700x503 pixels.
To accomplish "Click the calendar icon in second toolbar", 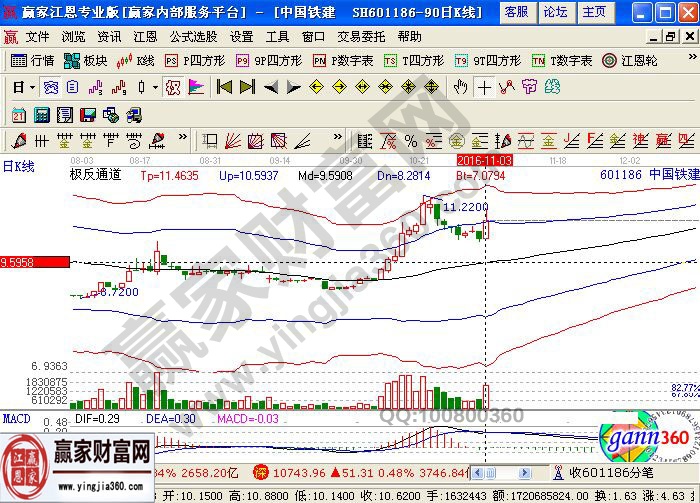I will coord(19,114).
